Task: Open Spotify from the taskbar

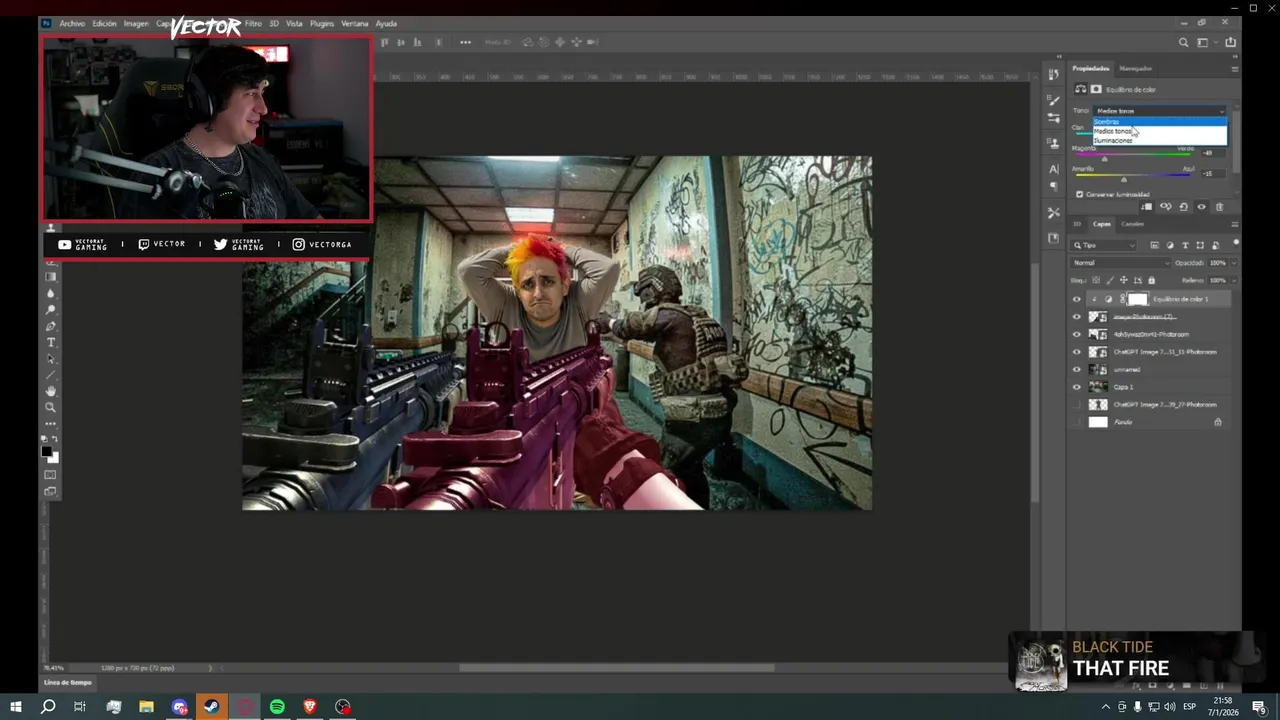Action: [x=277, y=707]
